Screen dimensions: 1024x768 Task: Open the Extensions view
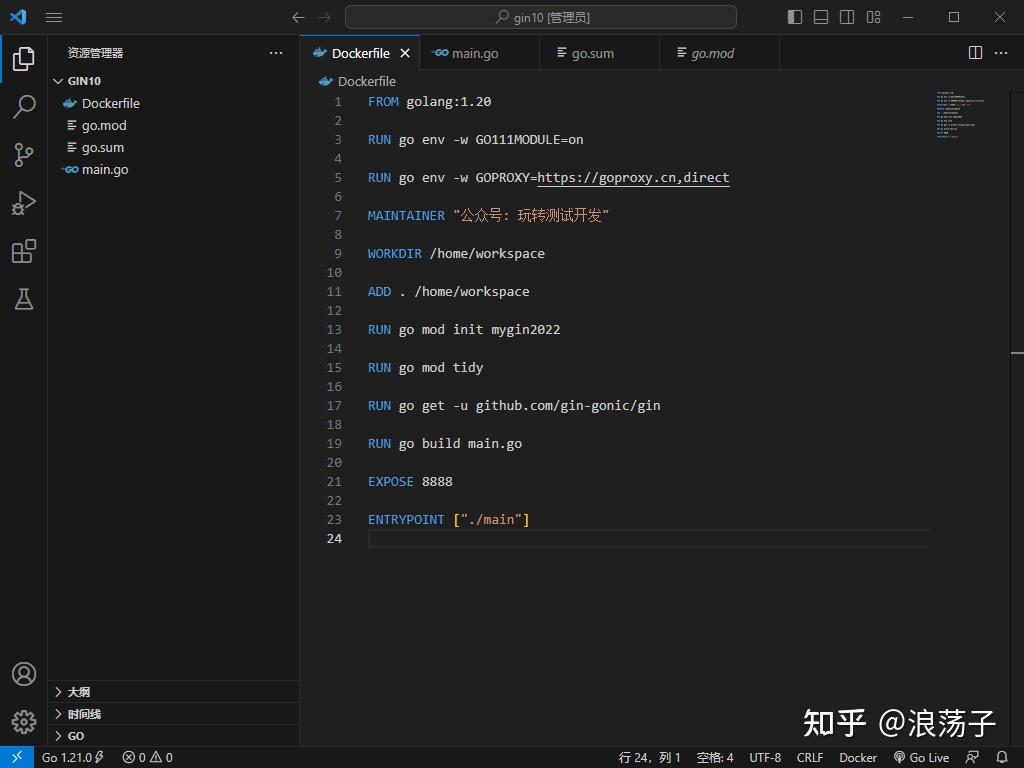(23, 251)
